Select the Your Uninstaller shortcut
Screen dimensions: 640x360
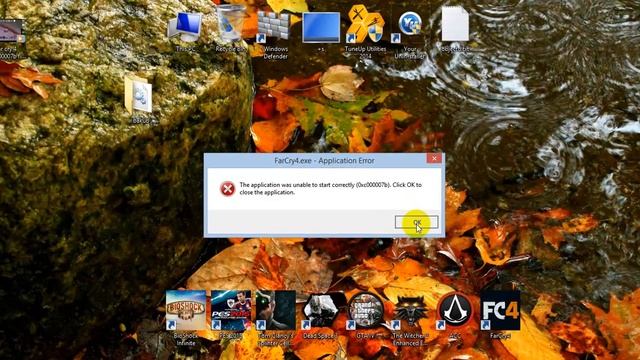(x=410, y=35)
